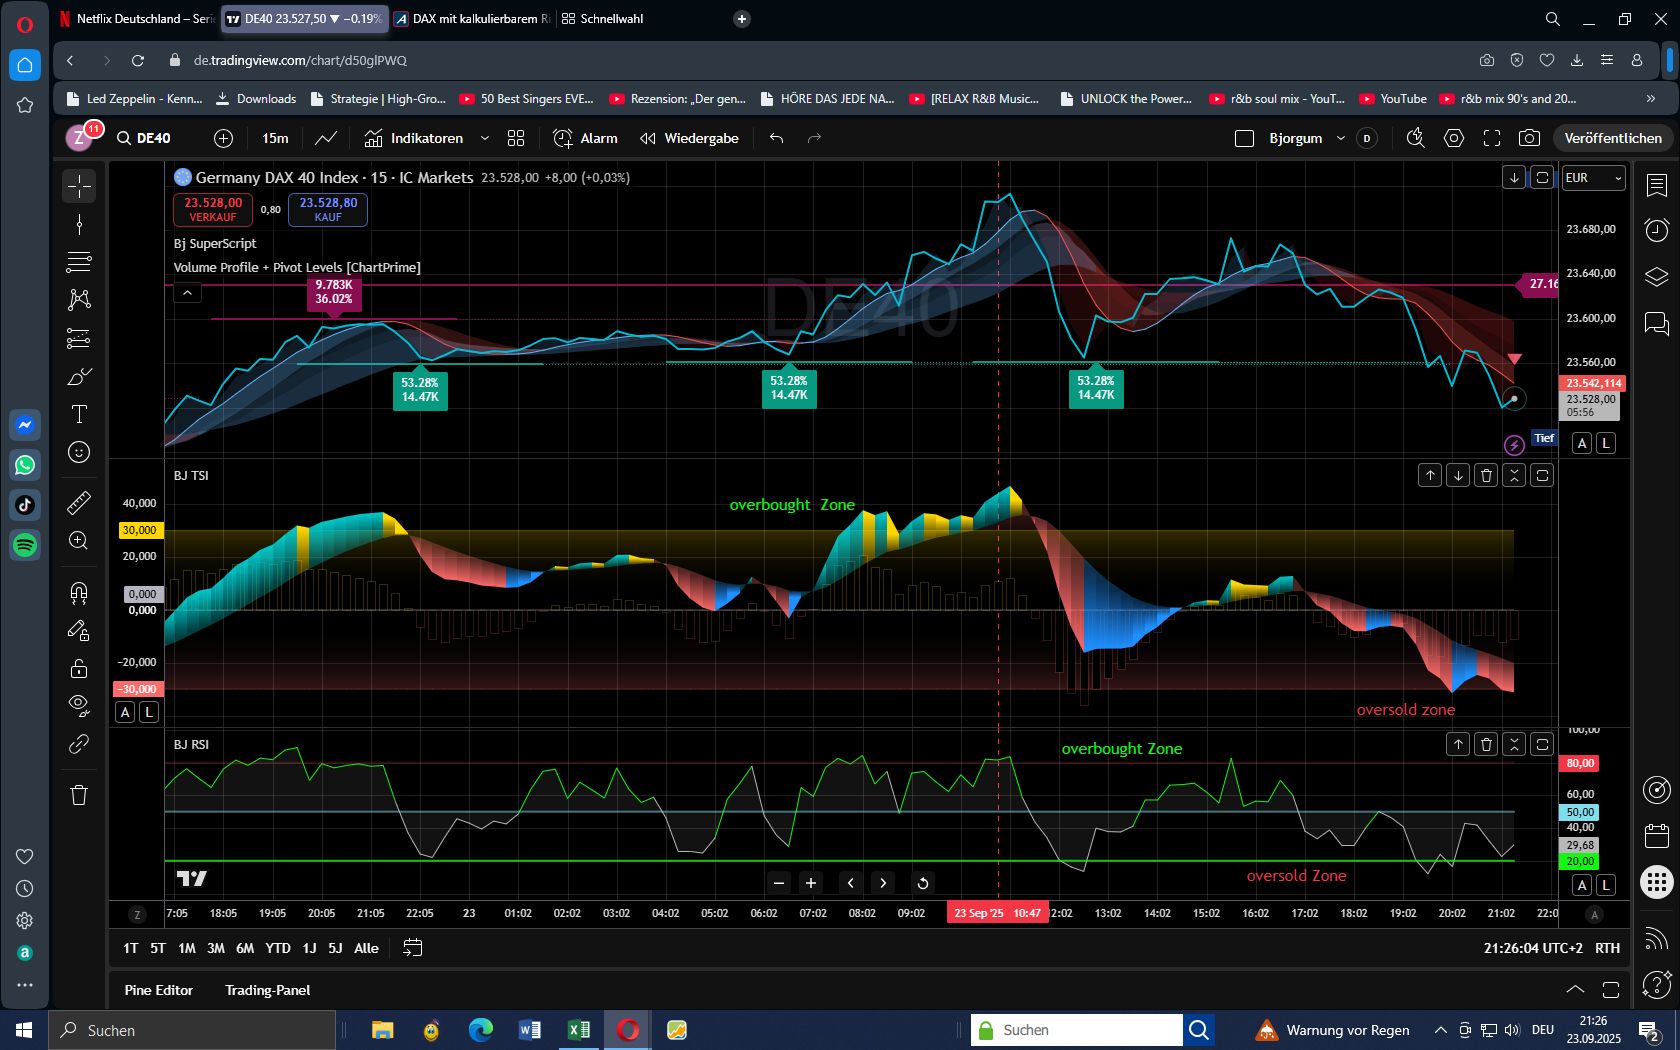Select the Brush drawing tool
Viewport: 1680px width, 1050px height.
[x=78, y=377]
